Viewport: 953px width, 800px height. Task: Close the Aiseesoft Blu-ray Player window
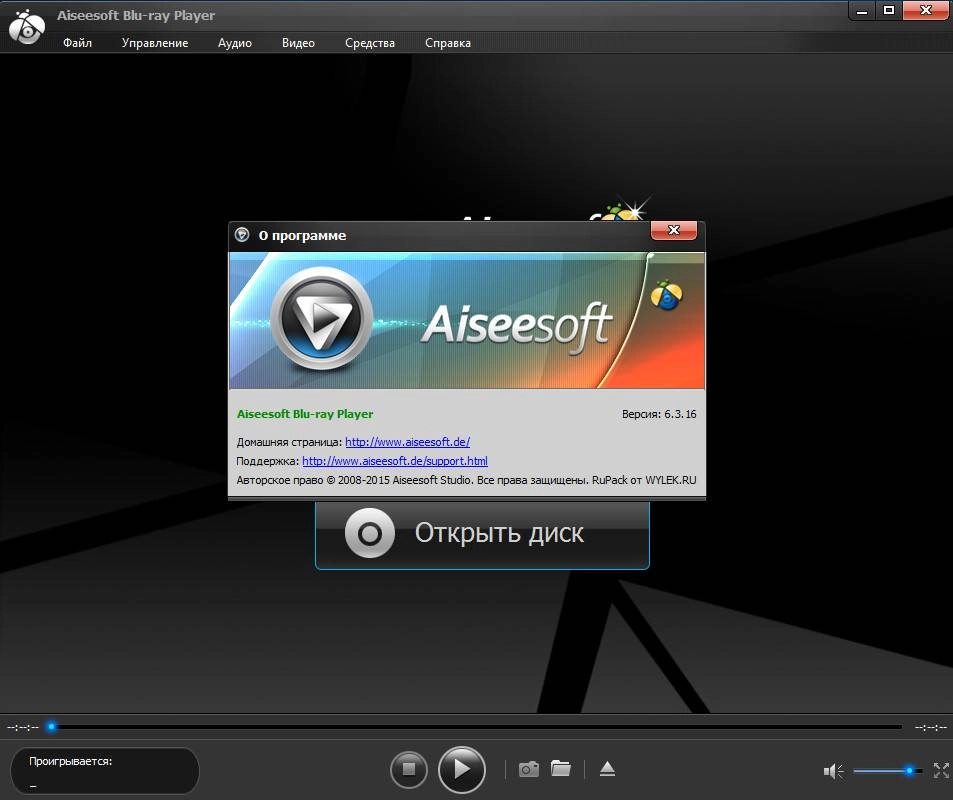(x=926, y=11)
